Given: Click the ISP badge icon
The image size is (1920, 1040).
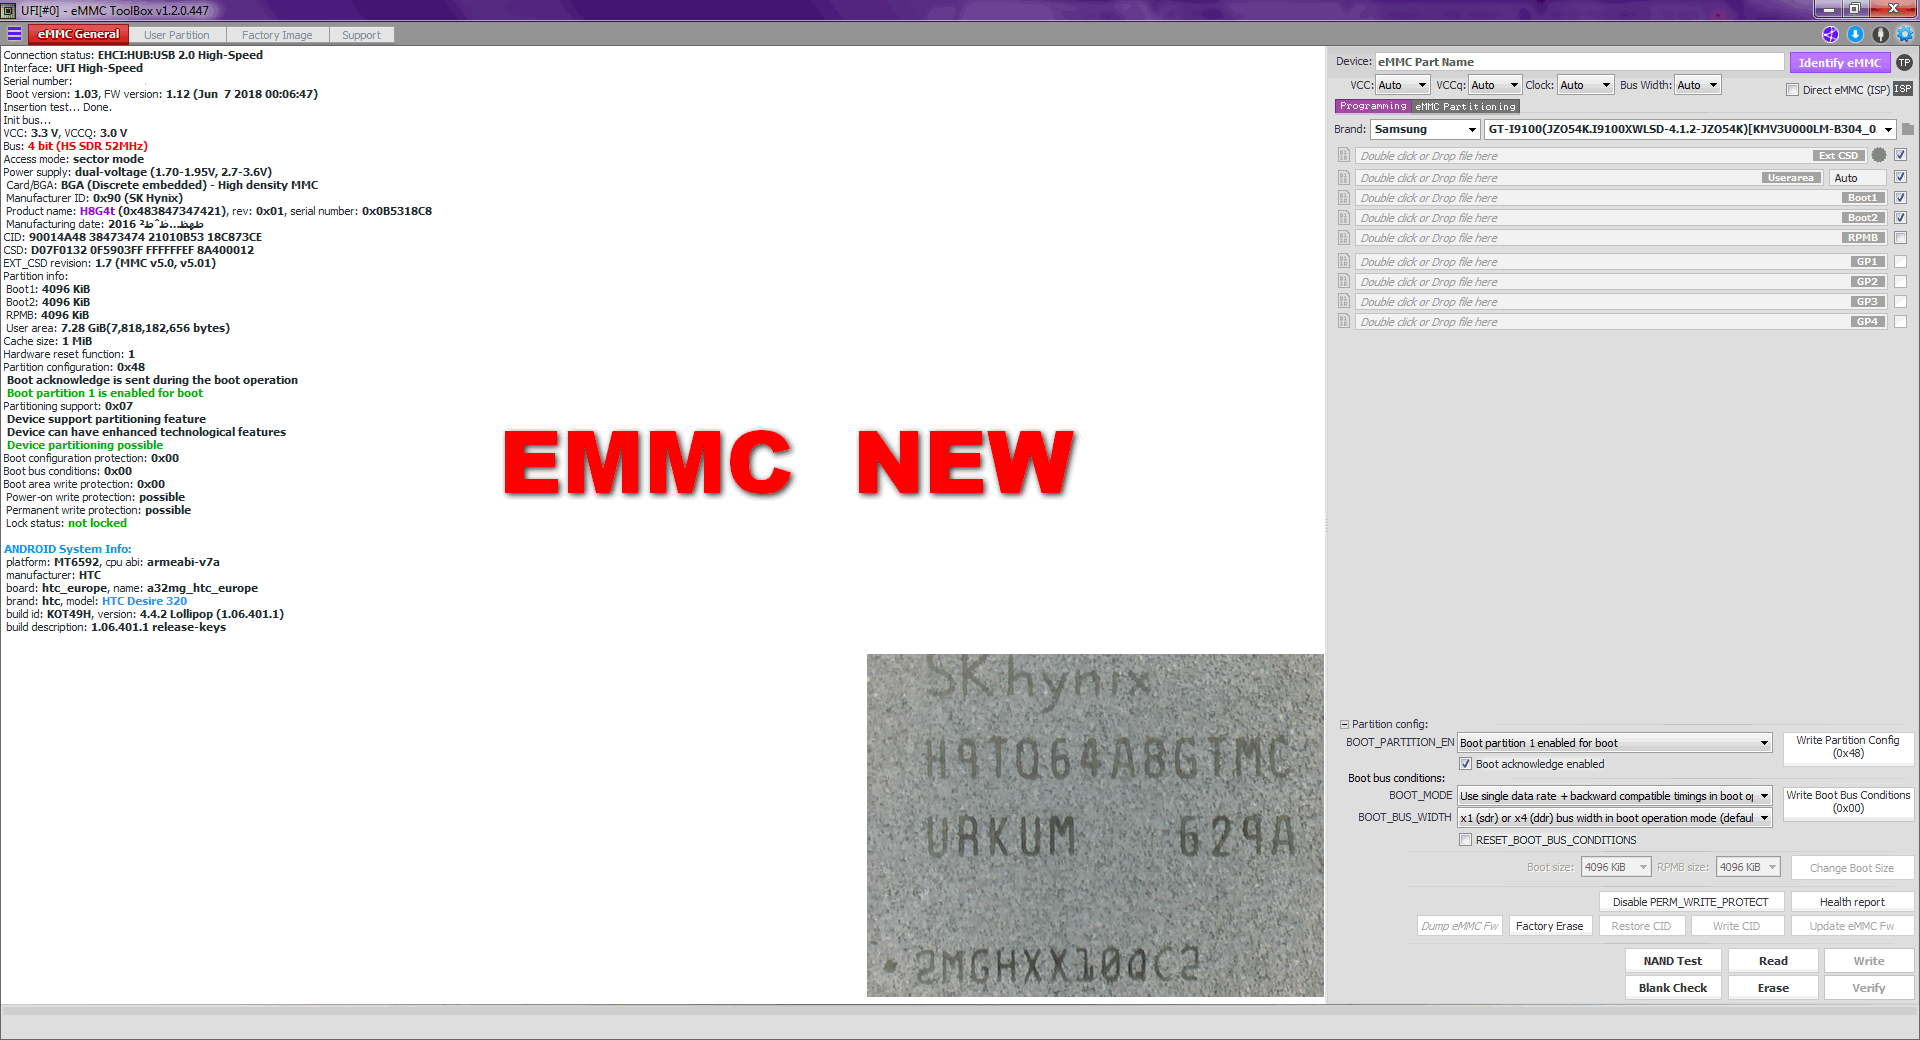Looking at the screenshot, I should click(x=1902, y=89).
